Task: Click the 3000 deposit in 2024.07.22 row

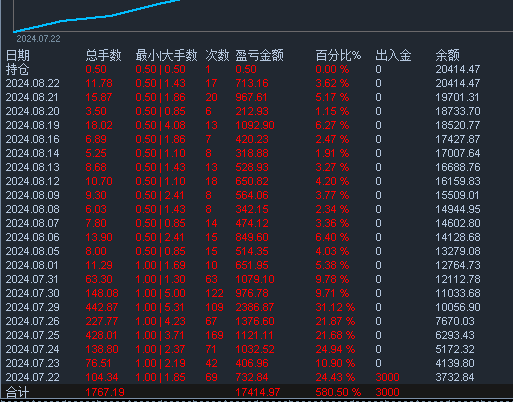Action: pyautogui.click(x=387, y=377)
